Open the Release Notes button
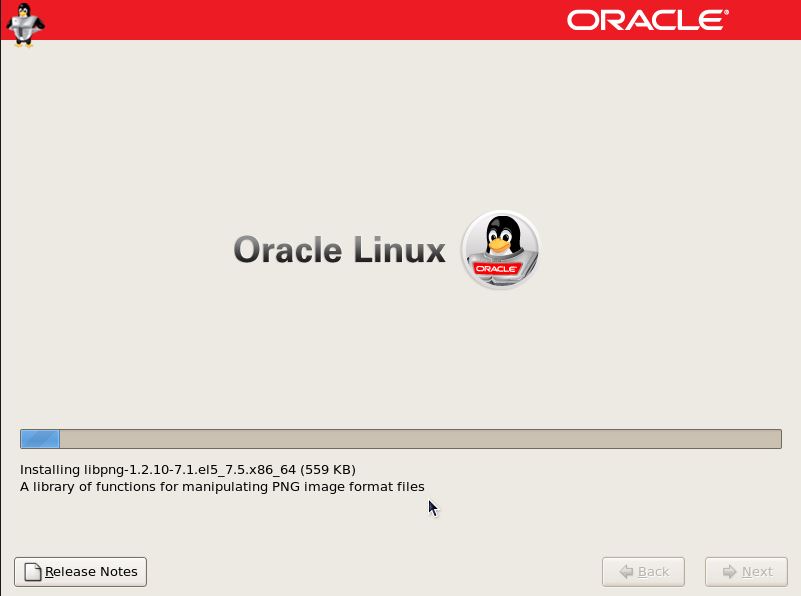Image resolution: width=801 pixels, height=596 pixels. 80,571
